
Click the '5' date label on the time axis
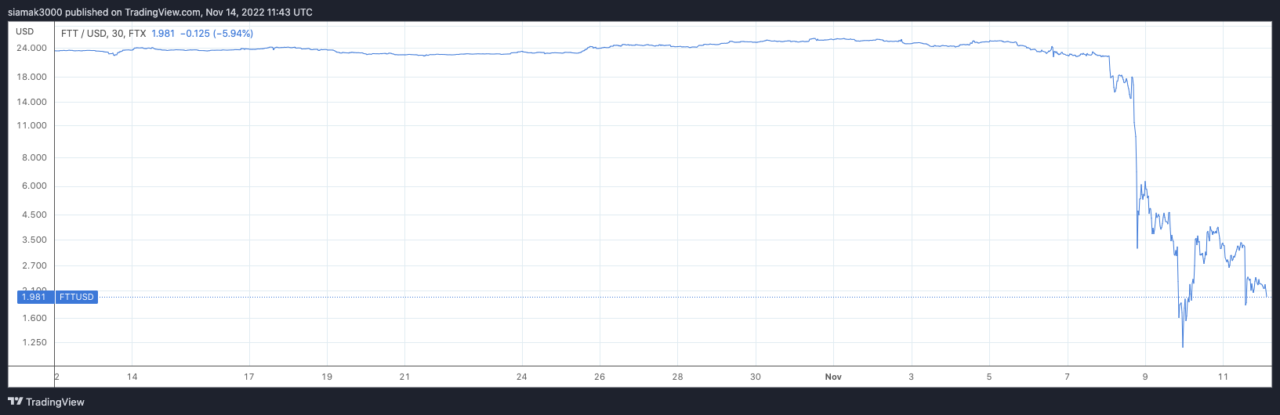989,377
